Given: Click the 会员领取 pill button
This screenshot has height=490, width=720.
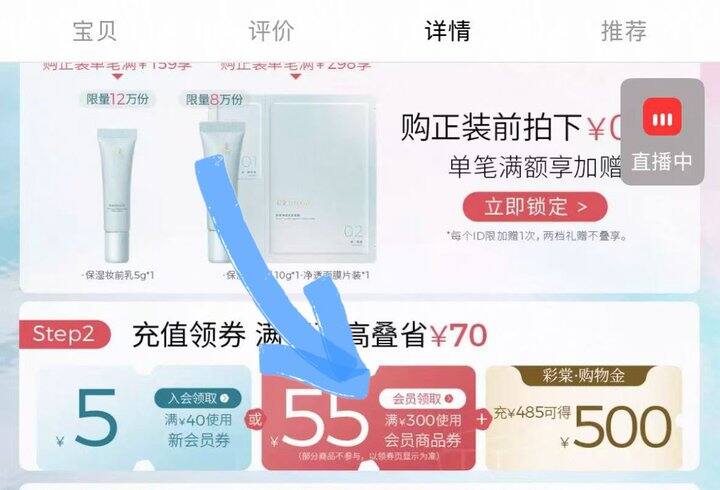Looking at the screenshot, I should click(422, 399).
